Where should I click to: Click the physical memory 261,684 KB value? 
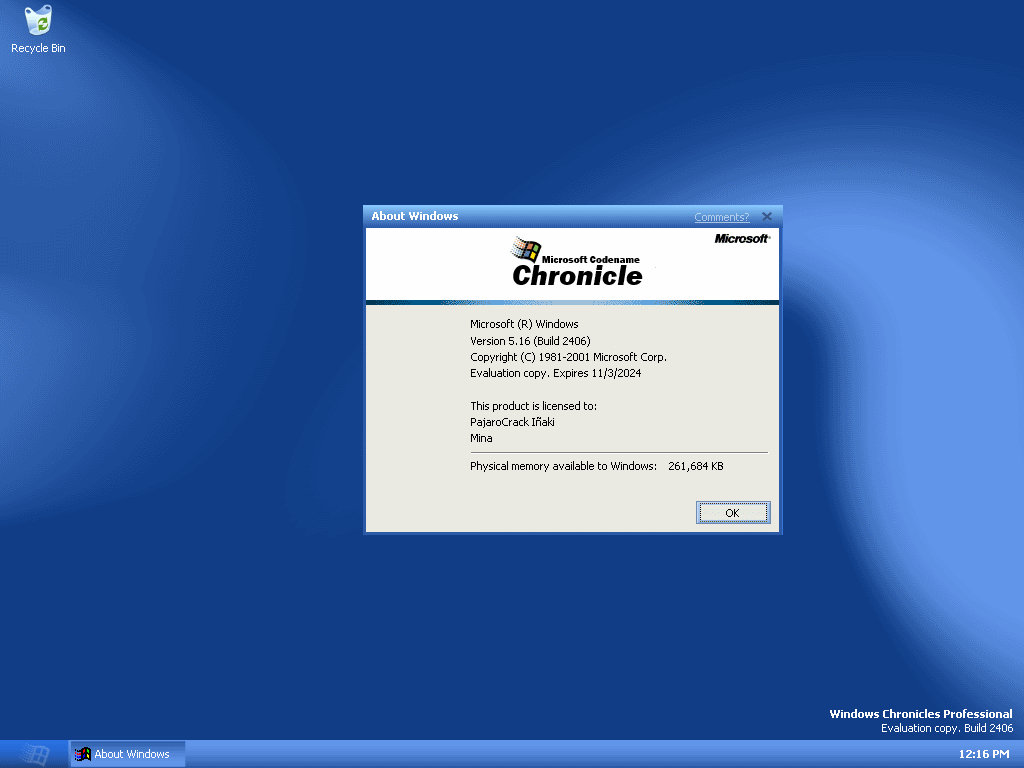tap(695, 465)
